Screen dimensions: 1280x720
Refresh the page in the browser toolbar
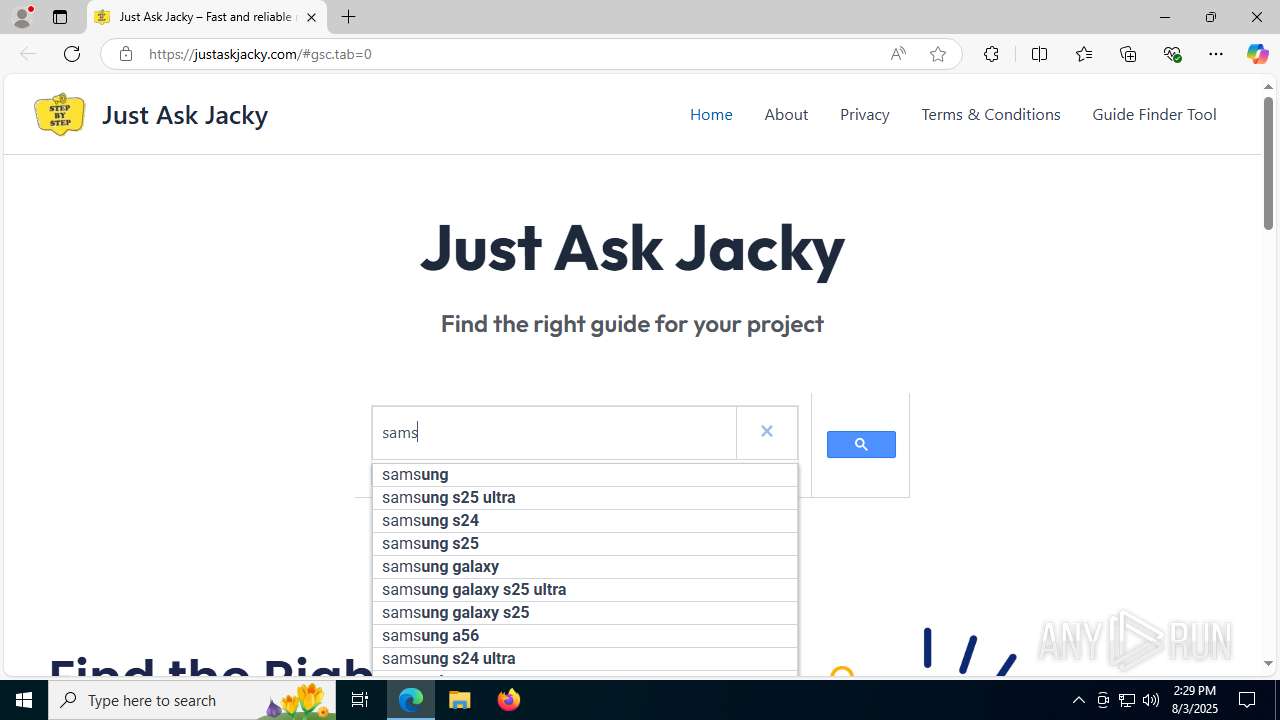tap(72, 54)
